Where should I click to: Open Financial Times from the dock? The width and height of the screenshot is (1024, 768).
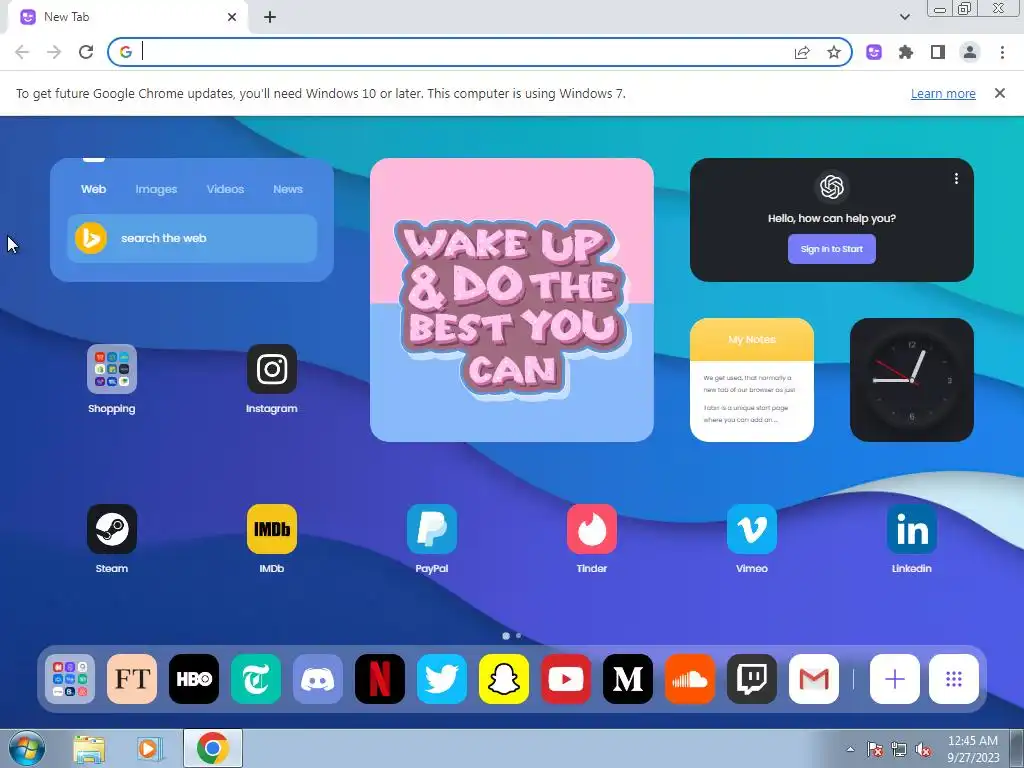[132, 679]
